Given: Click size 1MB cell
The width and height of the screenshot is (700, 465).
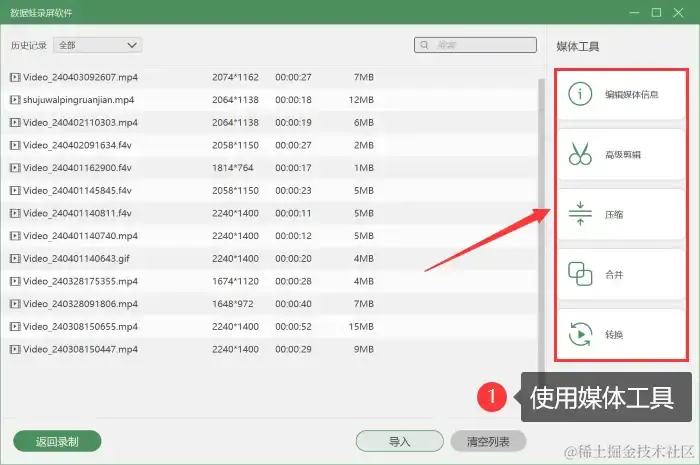Looking at the screenshot, I should (x=364, y=168).
